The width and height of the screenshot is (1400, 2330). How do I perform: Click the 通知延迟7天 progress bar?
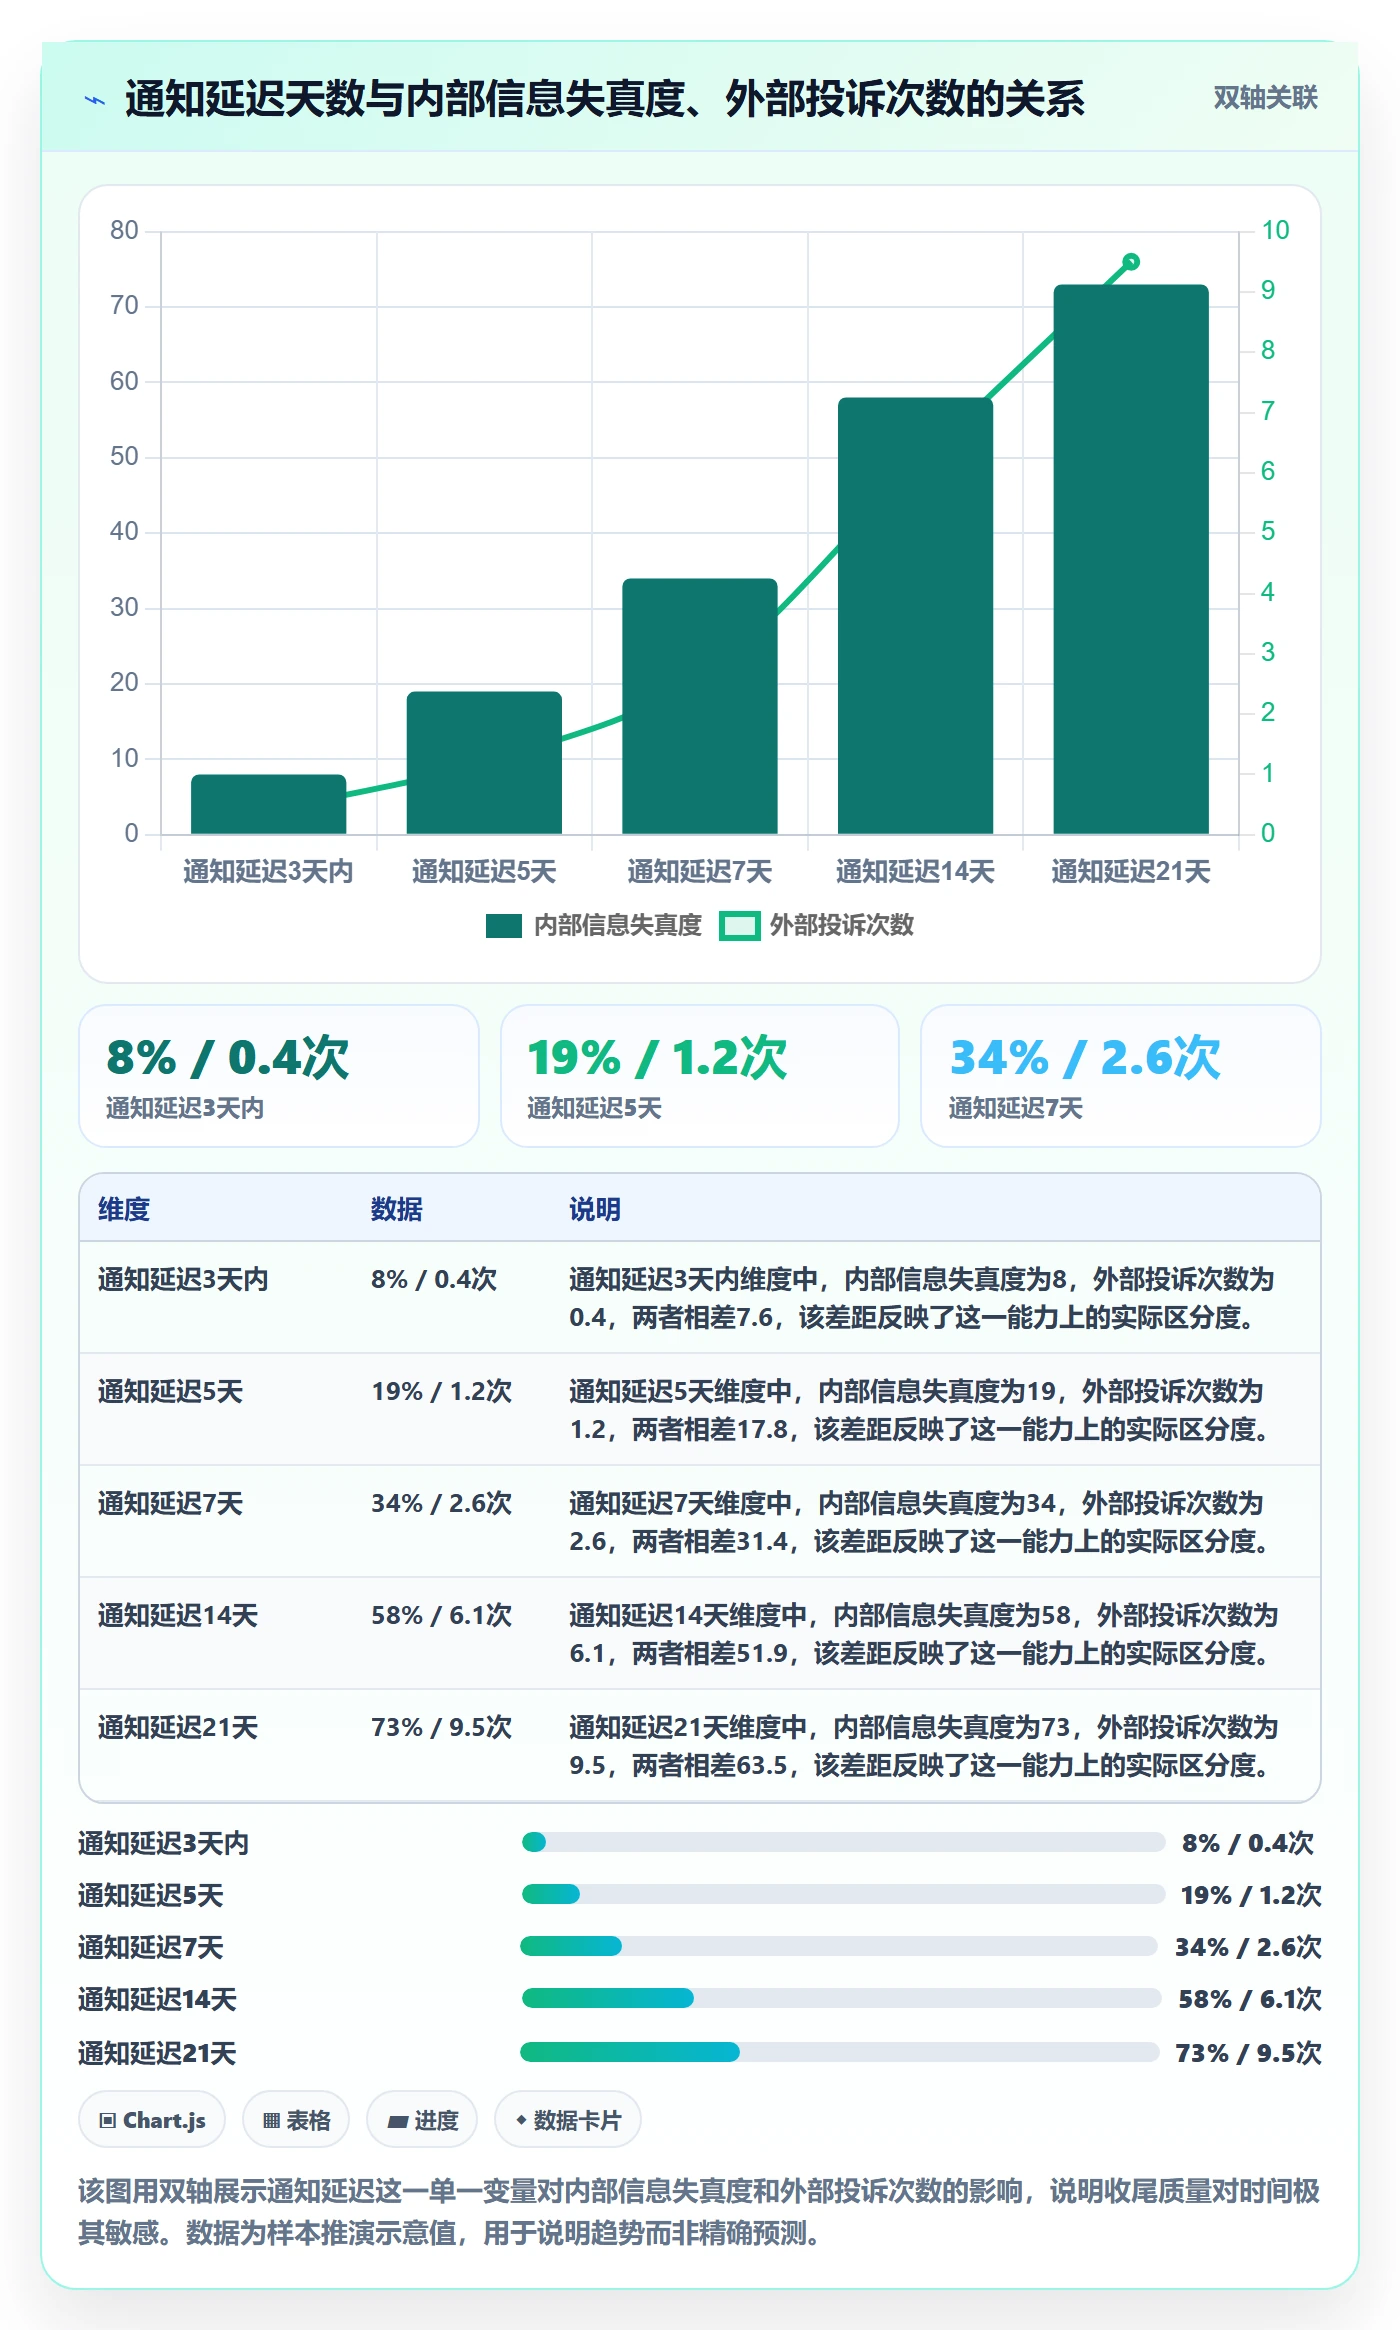[x=839, y=1946]
